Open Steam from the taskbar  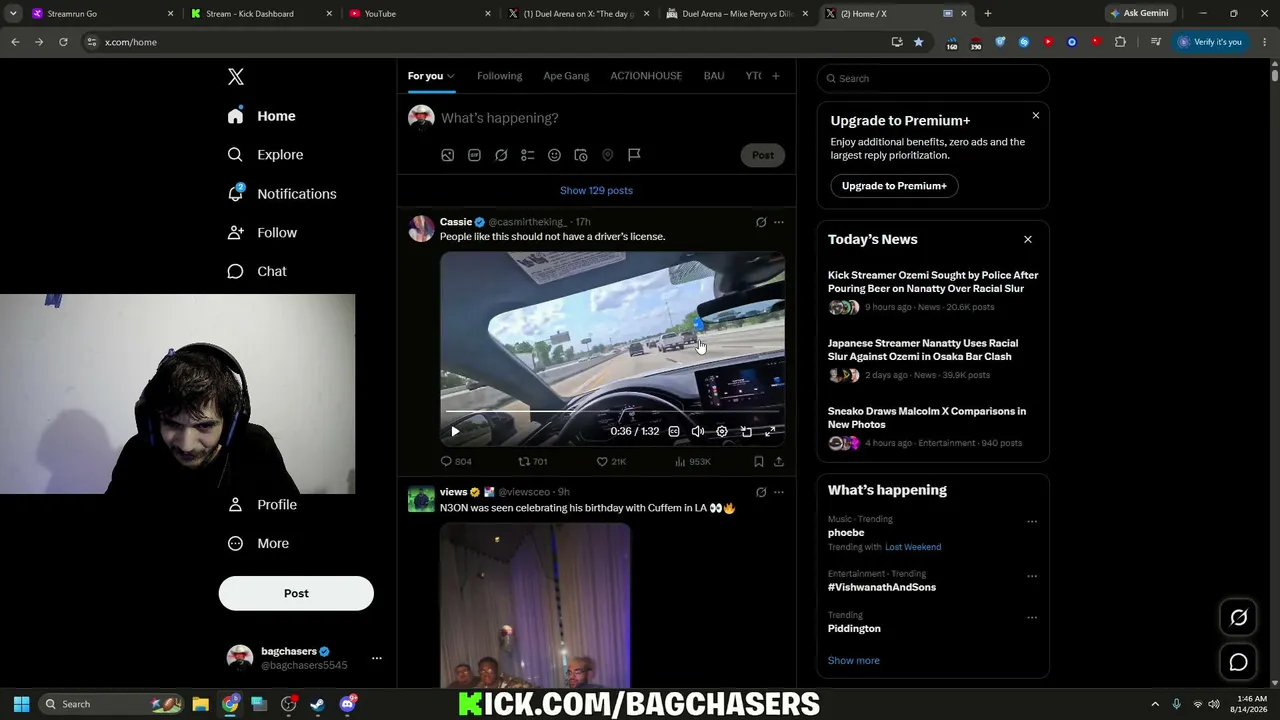coord(318,704)
